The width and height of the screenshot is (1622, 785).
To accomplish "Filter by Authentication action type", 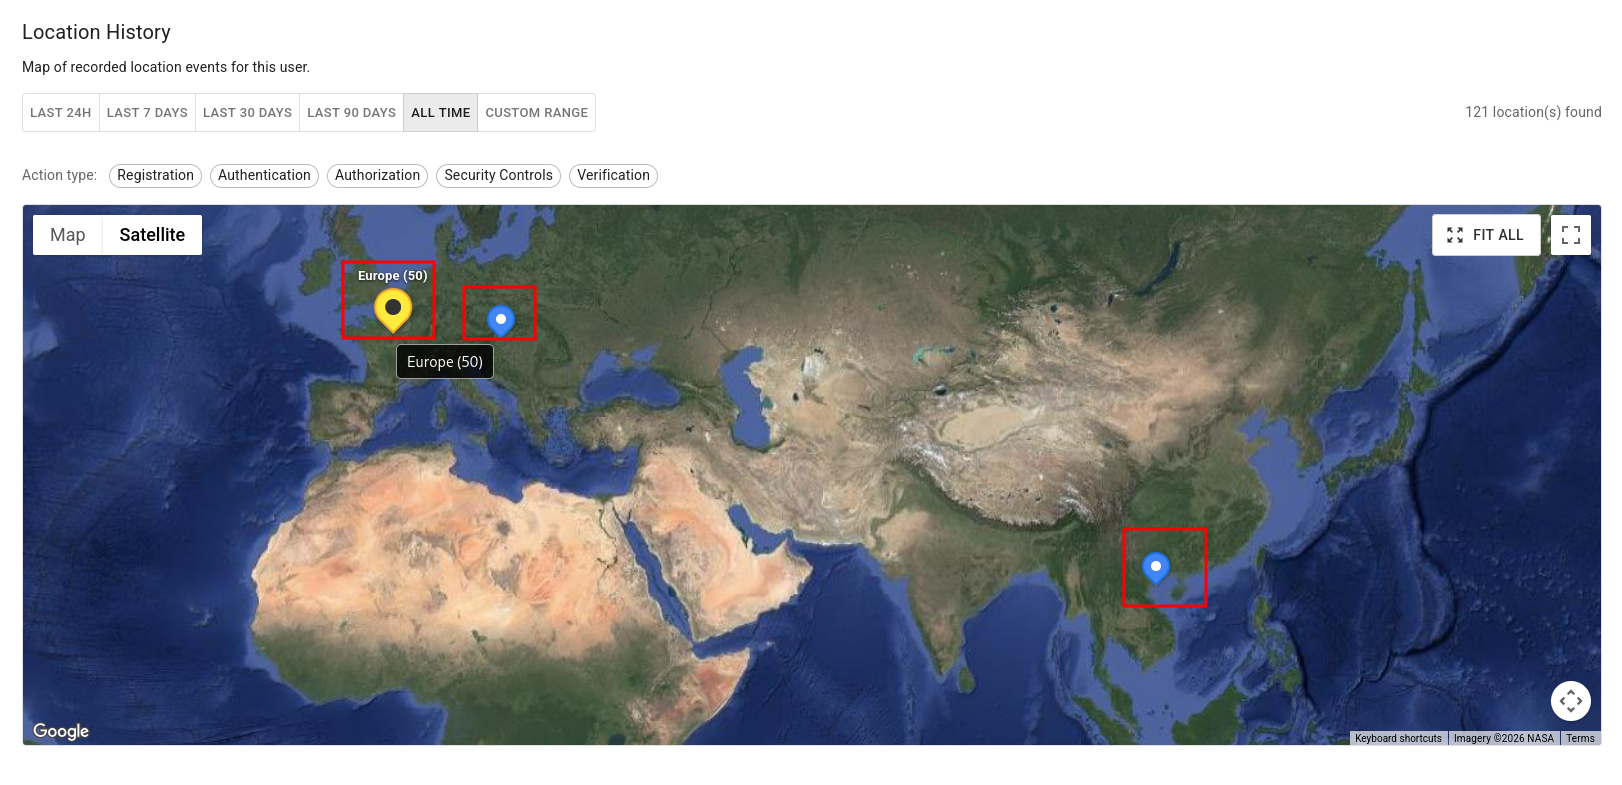I will (264, 176).
